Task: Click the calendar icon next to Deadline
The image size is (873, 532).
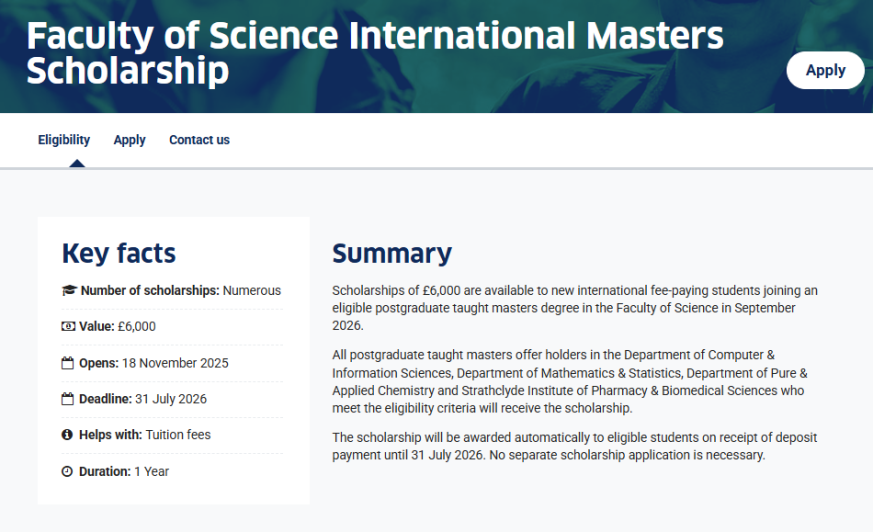Action: (x=68, y=399)
